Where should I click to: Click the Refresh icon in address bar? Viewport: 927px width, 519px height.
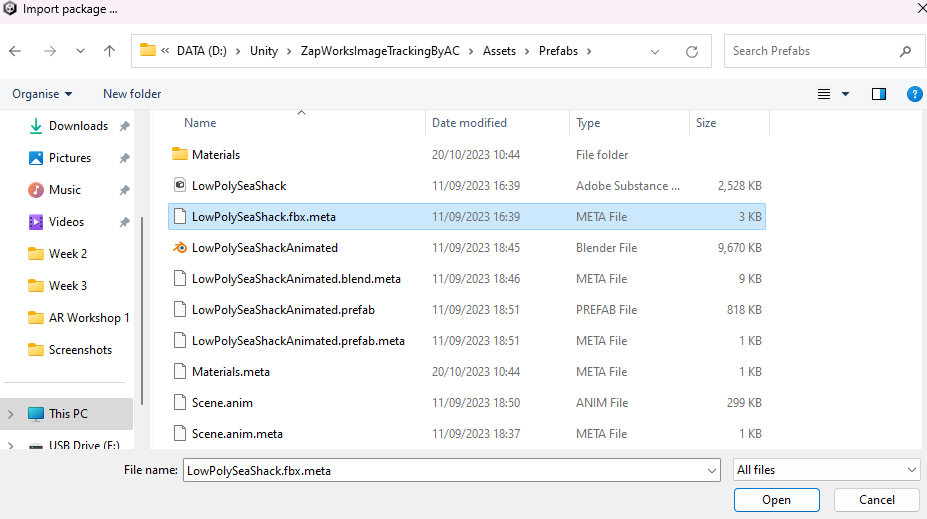pos(691,51)
